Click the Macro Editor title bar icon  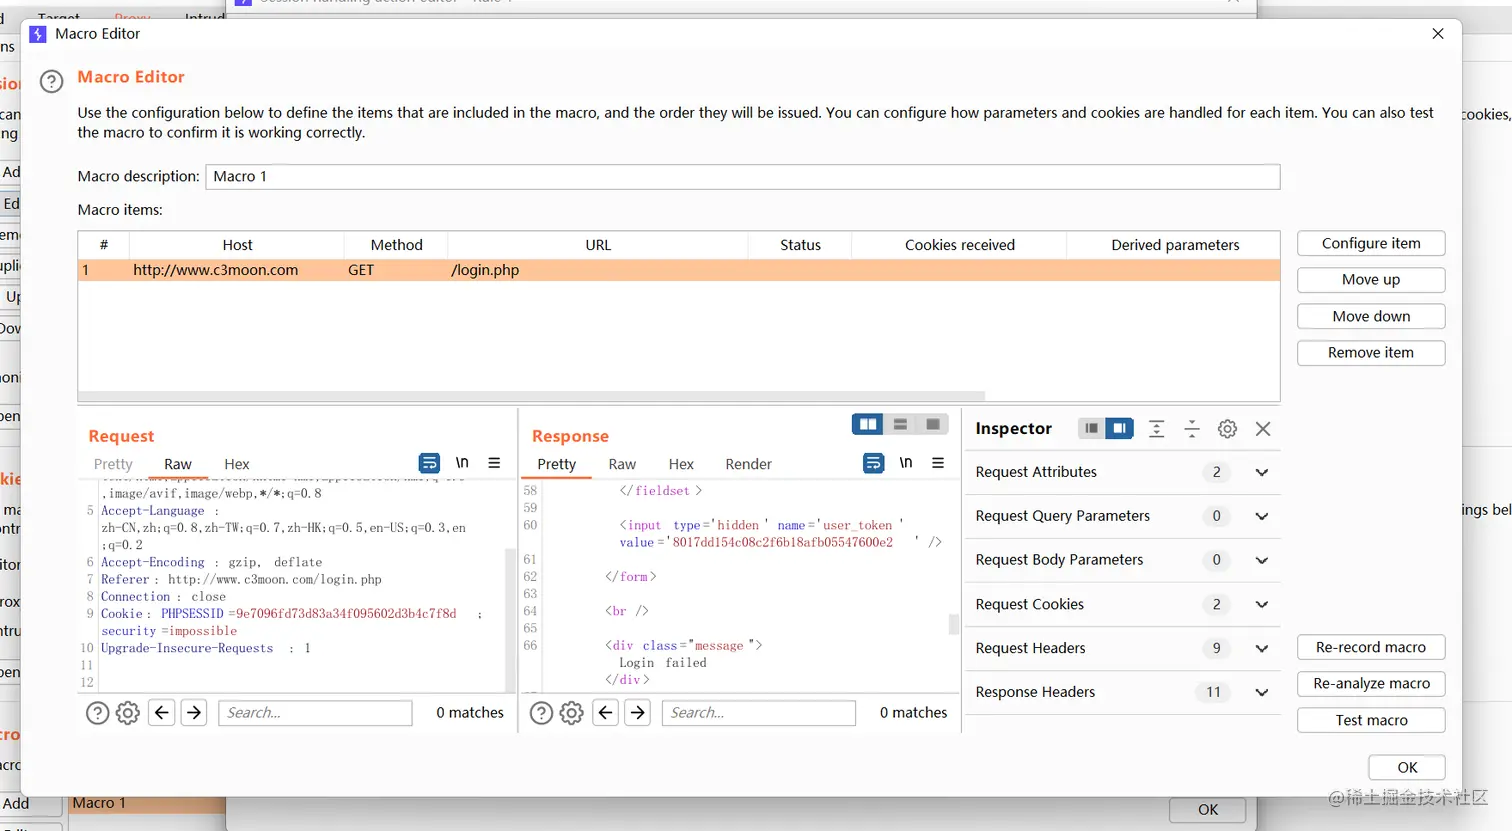(x=38, y=34)
